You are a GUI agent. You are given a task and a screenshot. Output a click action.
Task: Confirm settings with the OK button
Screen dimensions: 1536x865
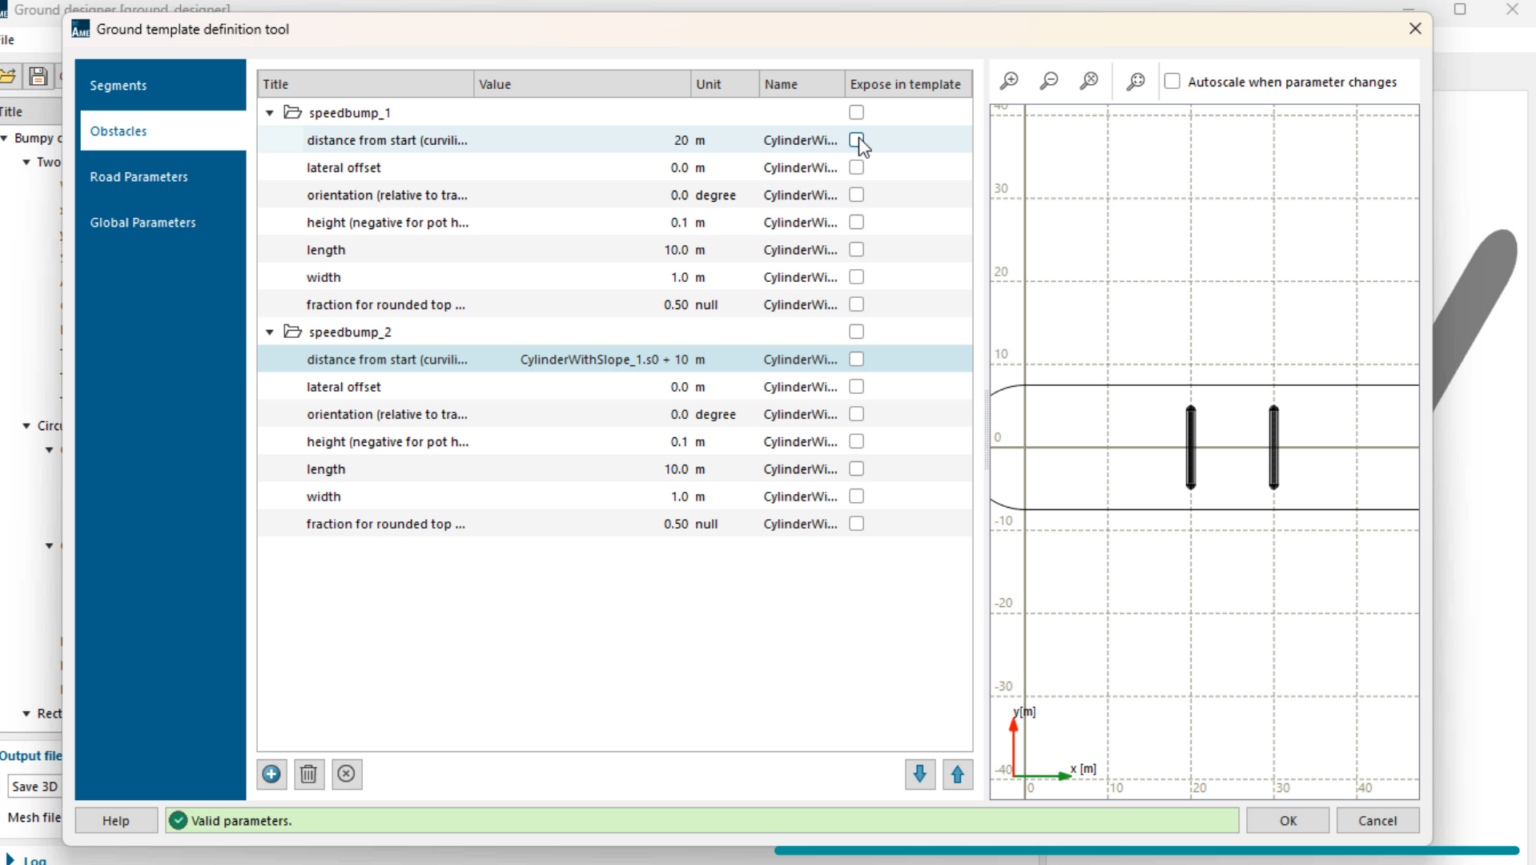(1287, 820)
